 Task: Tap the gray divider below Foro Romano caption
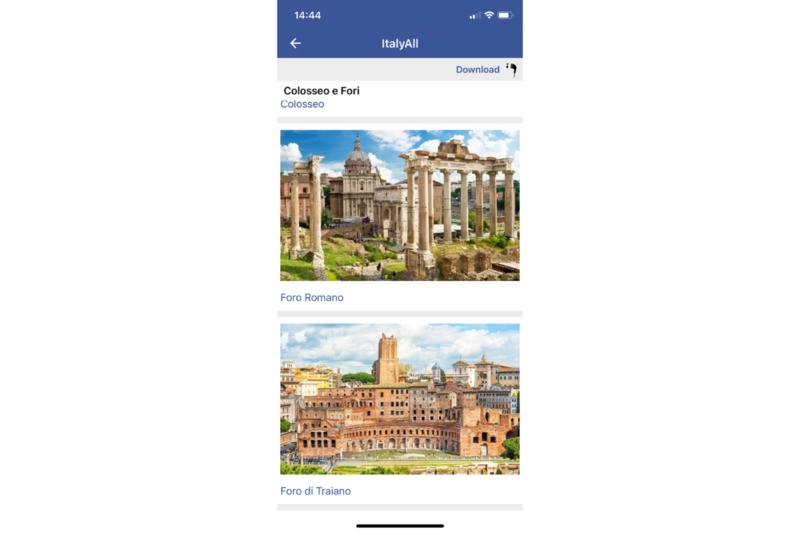(400, 314)
